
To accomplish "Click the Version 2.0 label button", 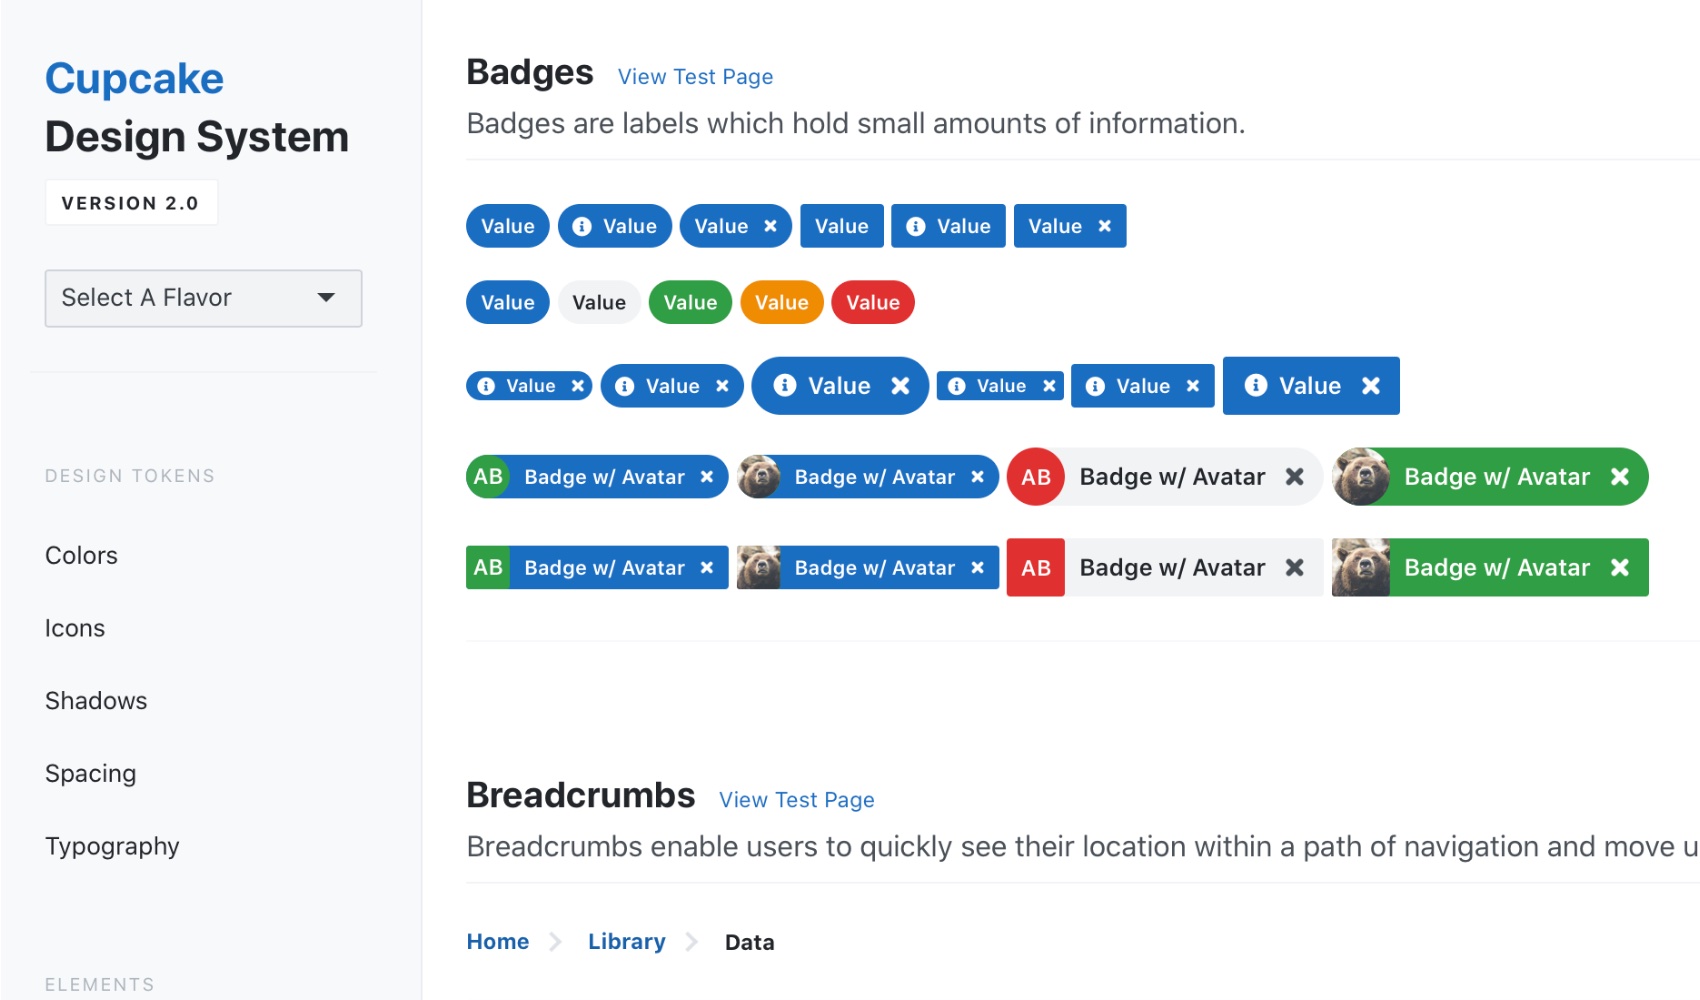I will [x=130, y=203].
